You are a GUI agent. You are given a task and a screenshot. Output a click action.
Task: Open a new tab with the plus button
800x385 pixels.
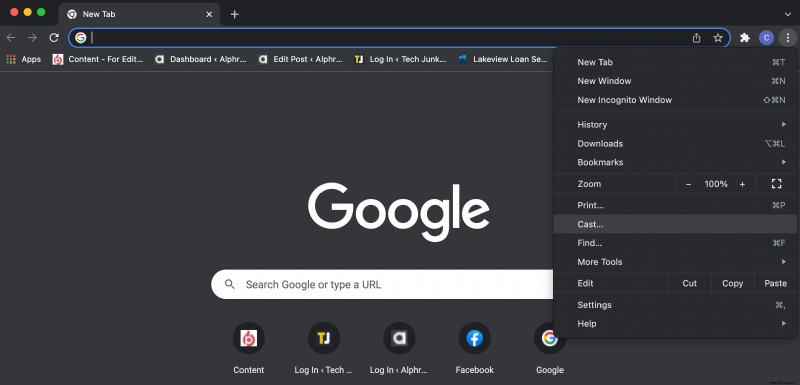point(234,14)
